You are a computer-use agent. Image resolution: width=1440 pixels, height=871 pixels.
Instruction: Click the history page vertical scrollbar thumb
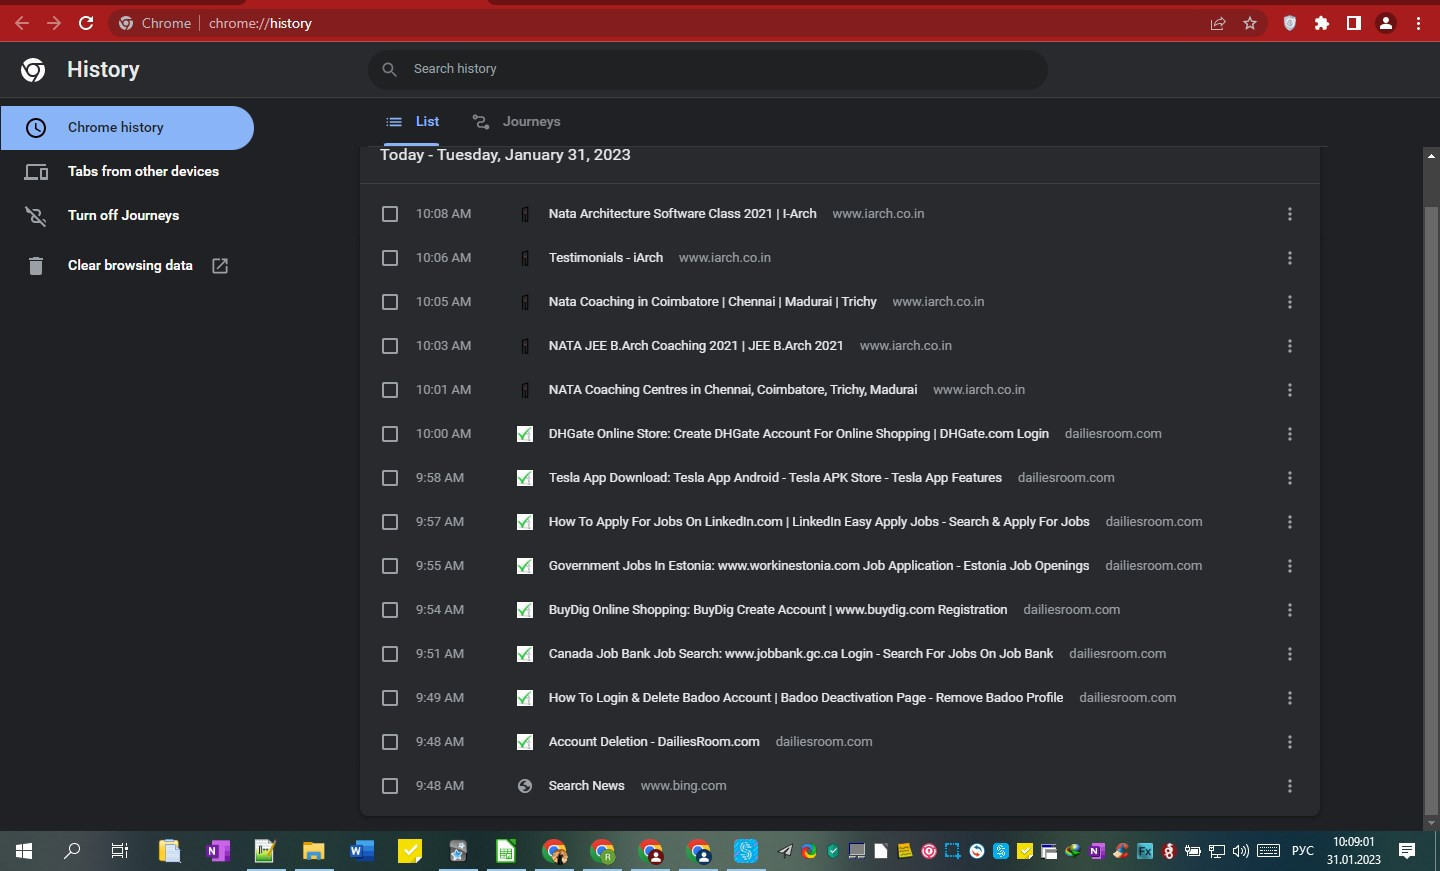[x=1431, y=510]
